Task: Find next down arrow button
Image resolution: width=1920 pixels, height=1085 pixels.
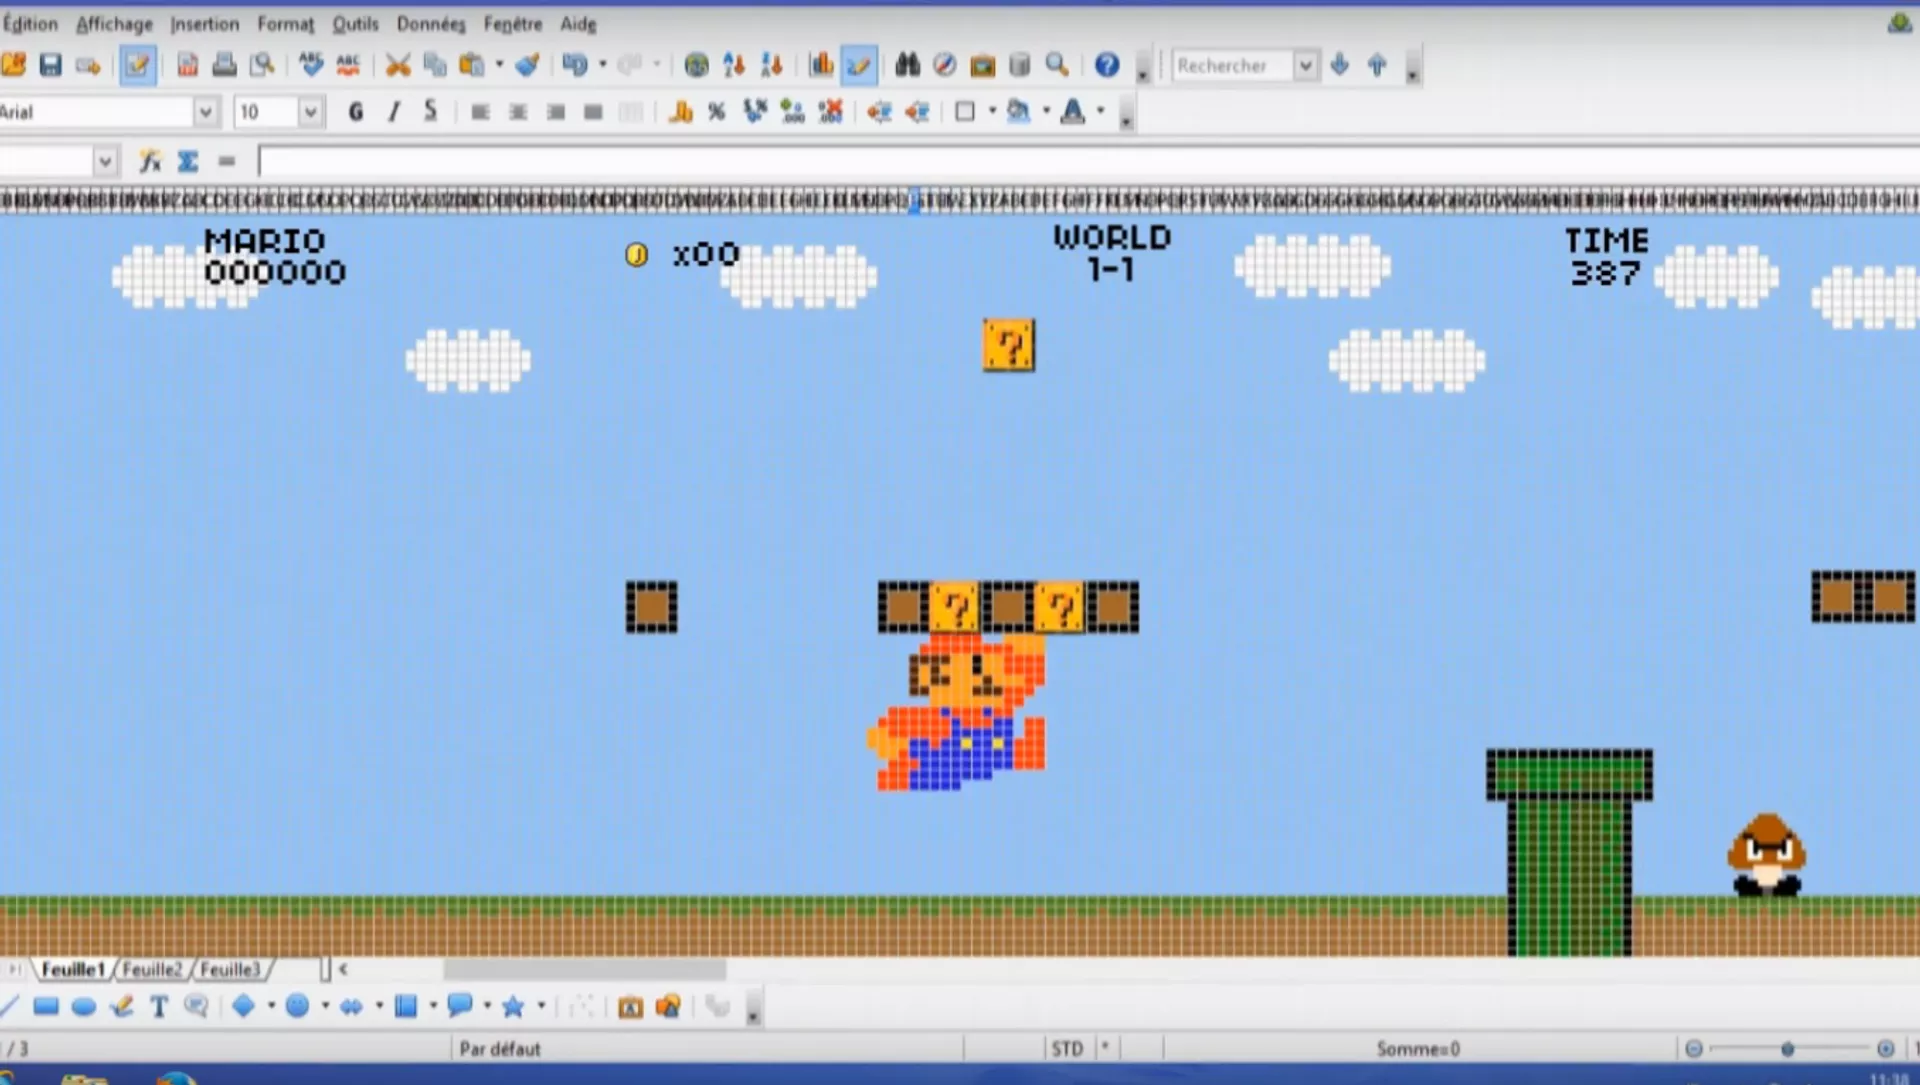Action: click(1340, 66)
